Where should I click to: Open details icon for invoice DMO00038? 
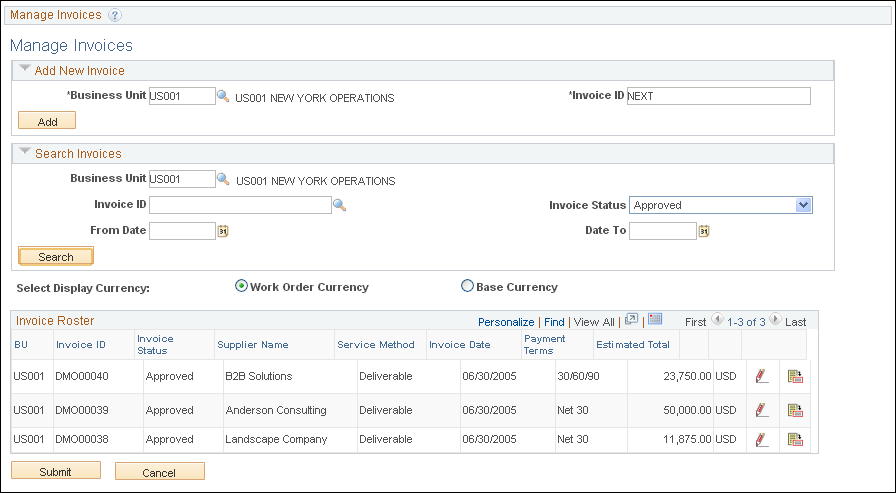tap(795, 439)
